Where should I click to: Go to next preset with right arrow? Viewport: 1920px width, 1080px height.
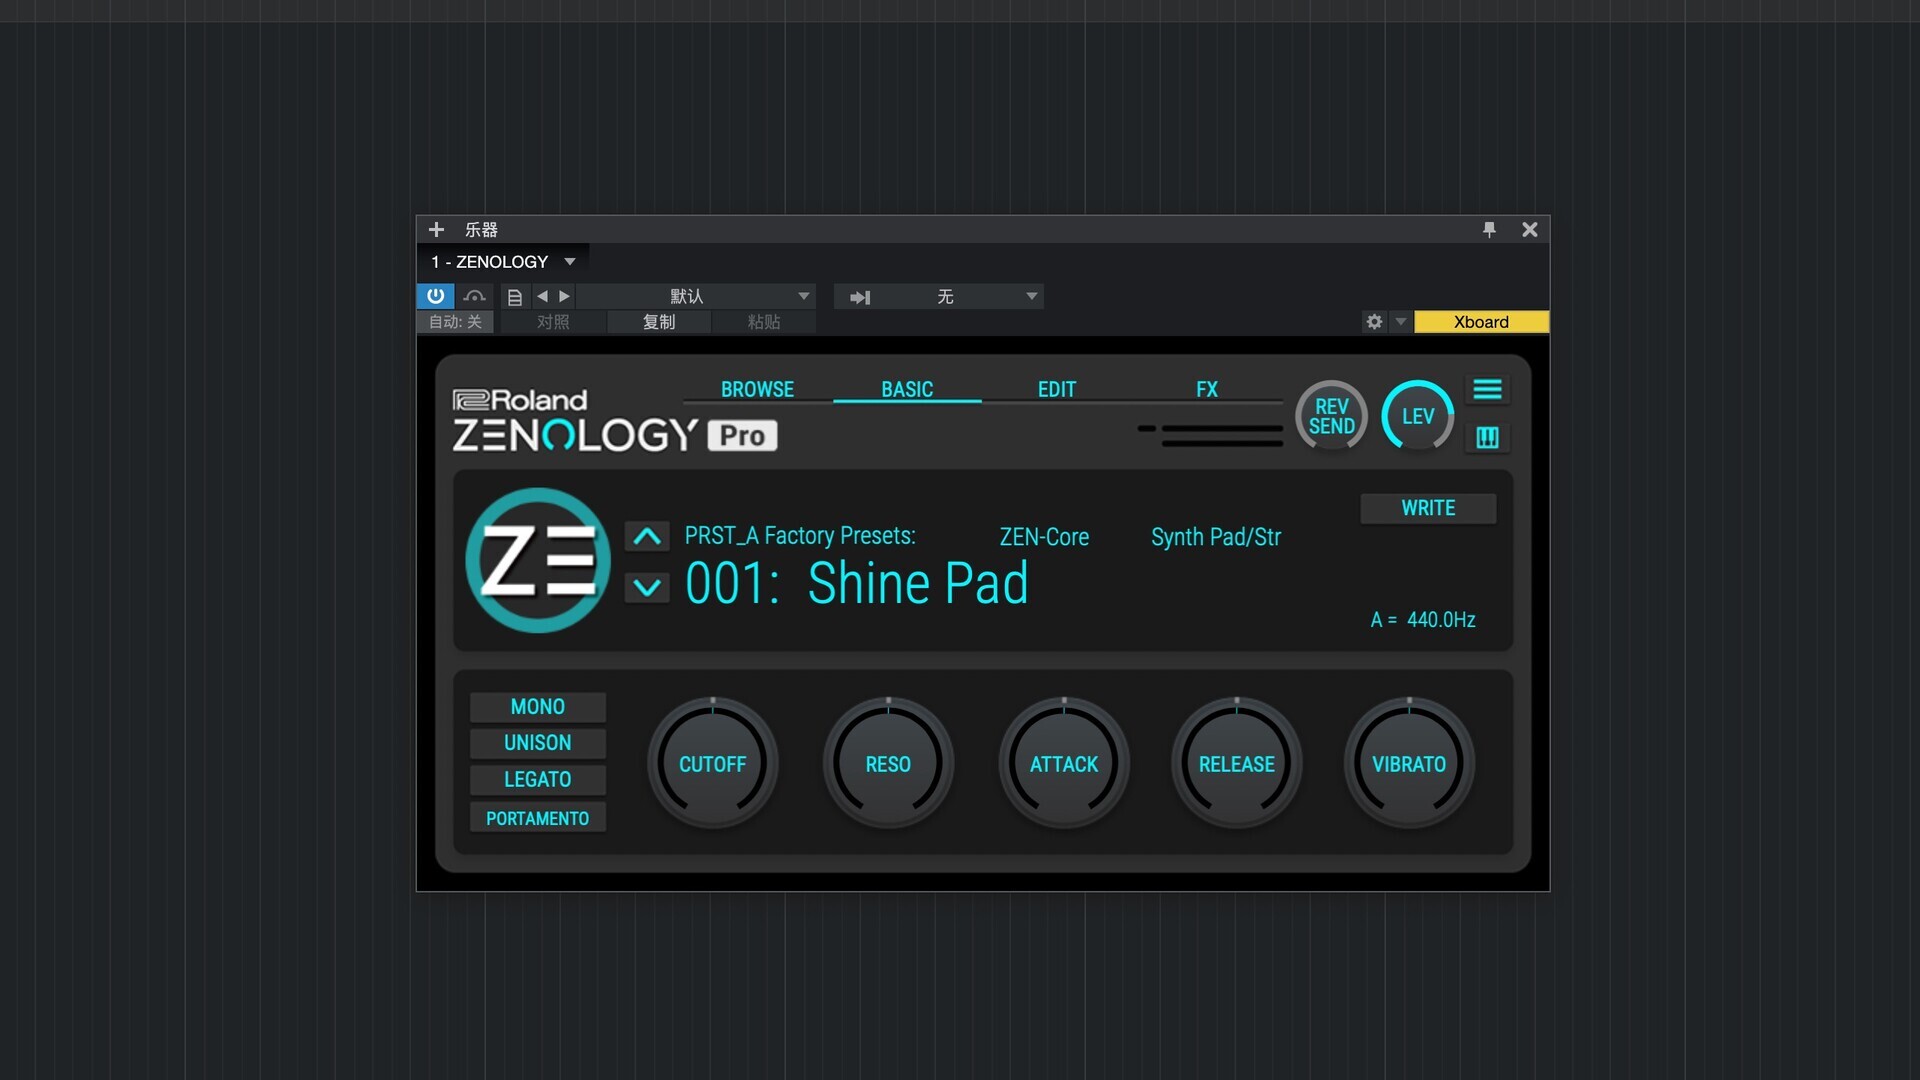(565, 296)
